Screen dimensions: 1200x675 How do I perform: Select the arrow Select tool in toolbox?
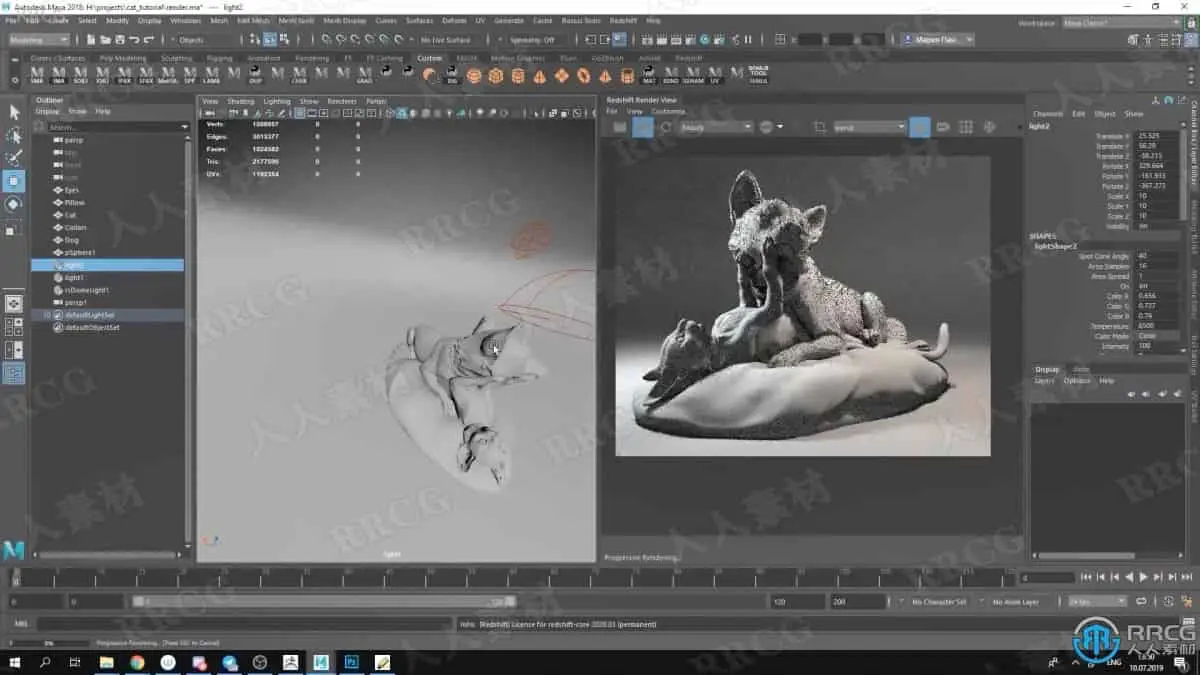tap(14, 112)
